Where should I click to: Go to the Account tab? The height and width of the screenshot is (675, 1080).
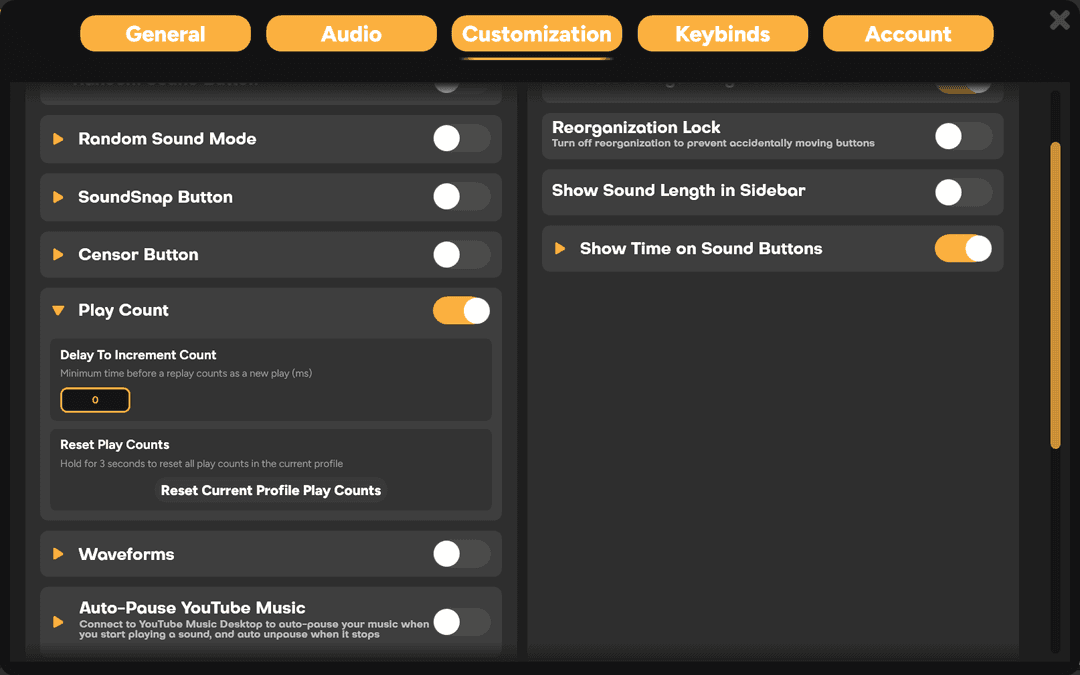pos(907,33)
